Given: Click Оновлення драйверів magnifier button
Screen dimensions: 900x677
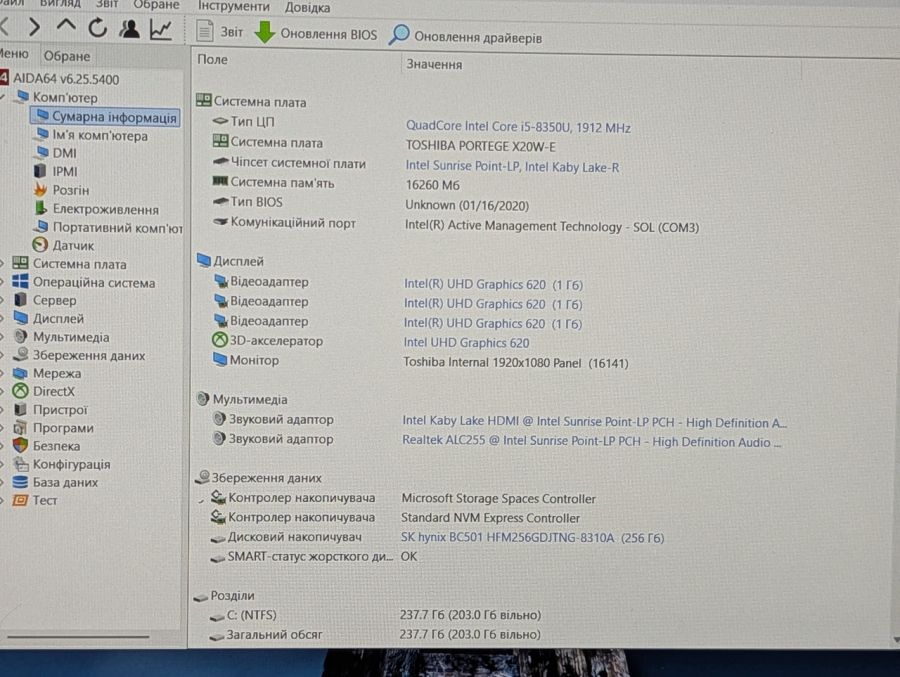Looking at the screenshot, I should pos(465,36).
